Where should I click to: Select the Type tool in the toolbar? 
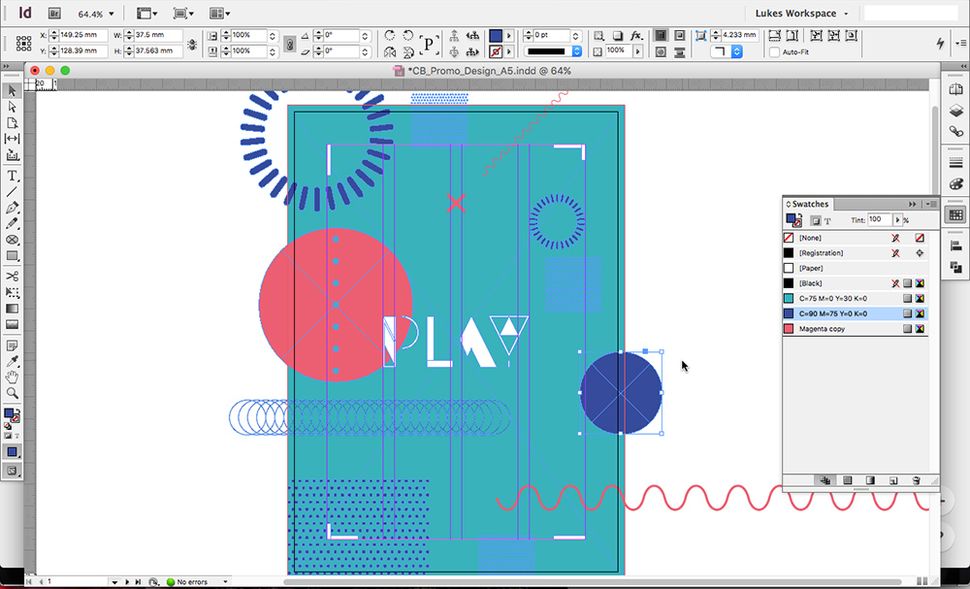pos(10,175)
